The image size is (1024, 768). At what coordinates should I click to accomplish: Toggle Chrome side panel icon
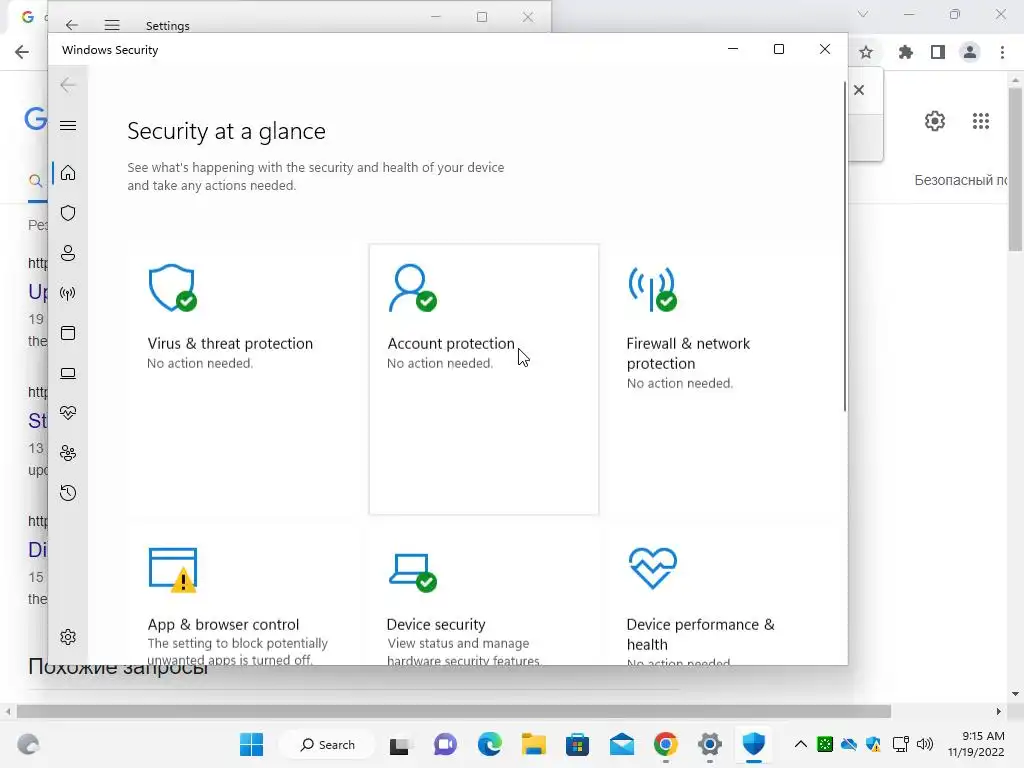click(938, 52)
